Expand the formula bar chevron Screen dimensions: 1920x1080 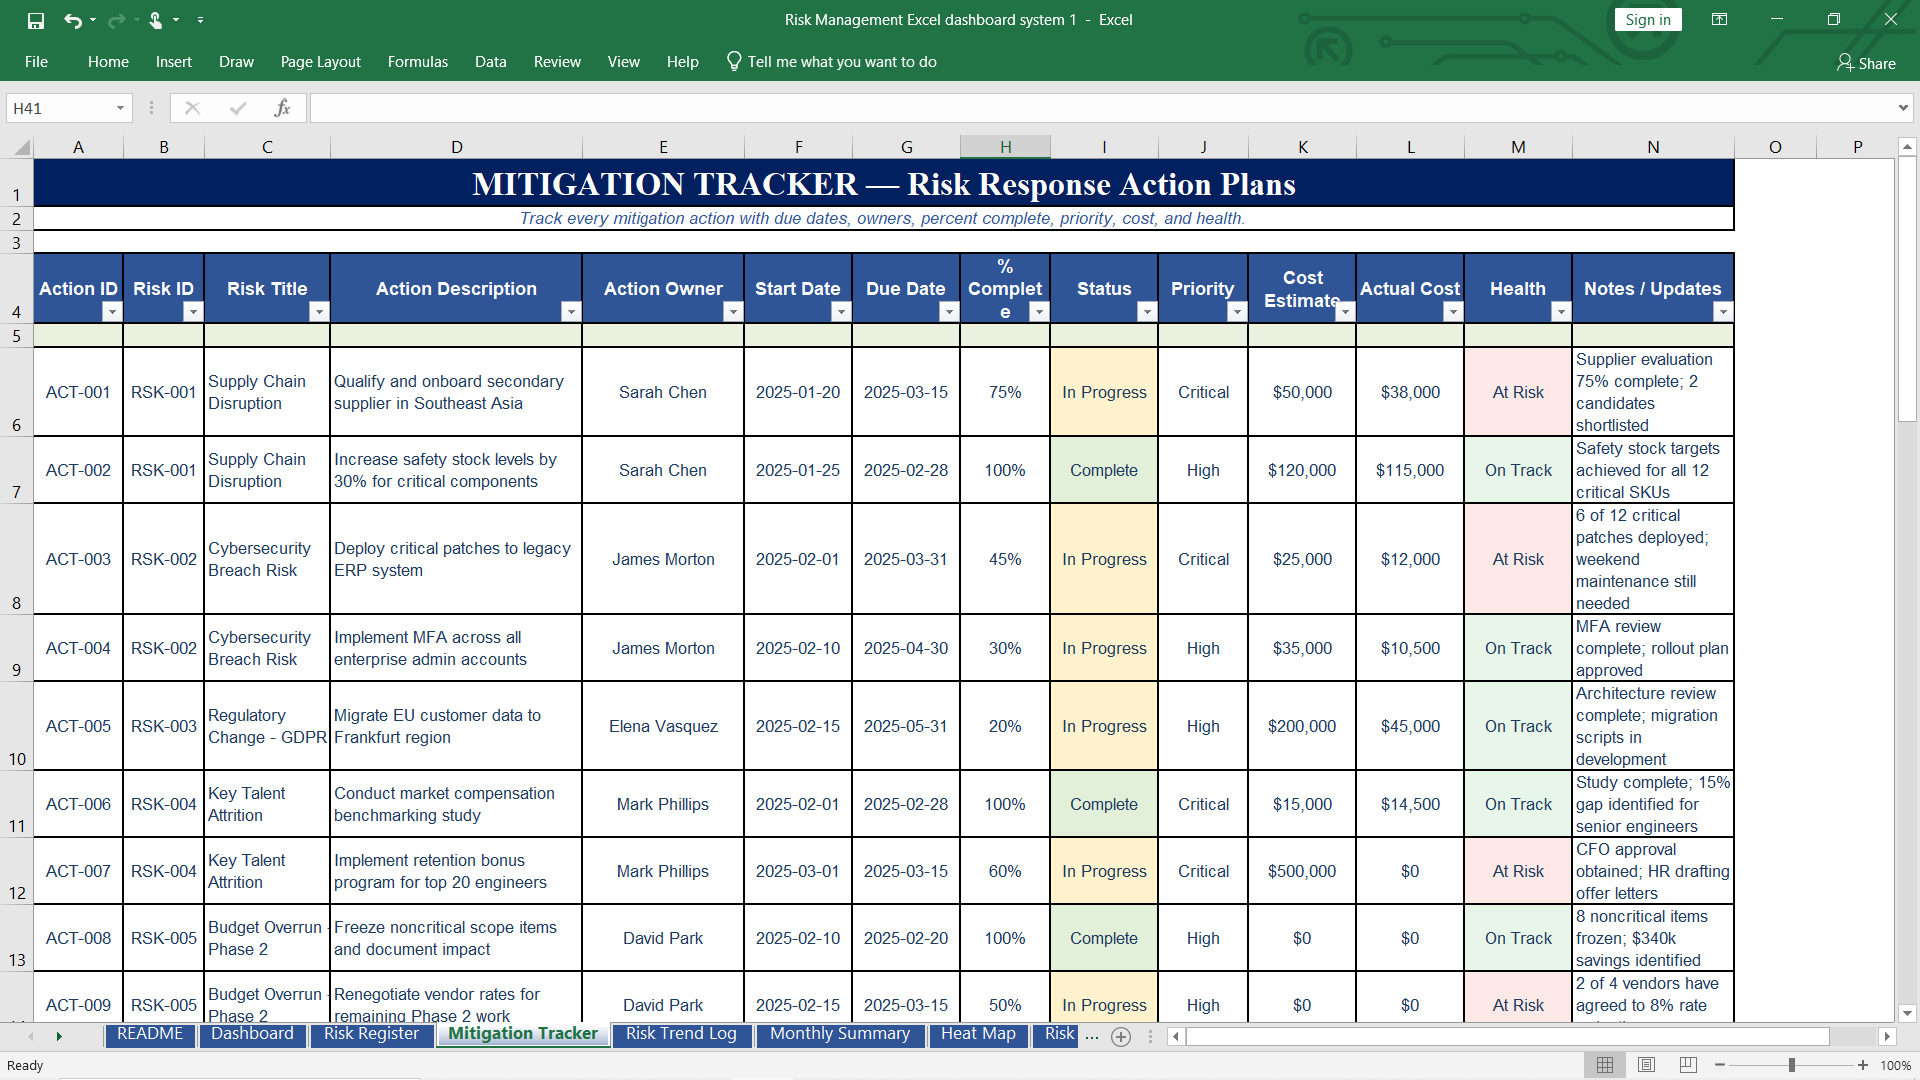1903,108
